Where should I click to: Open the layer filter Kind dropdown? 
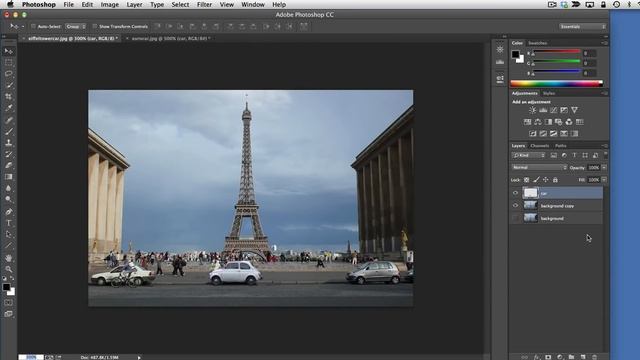(529, 155)
